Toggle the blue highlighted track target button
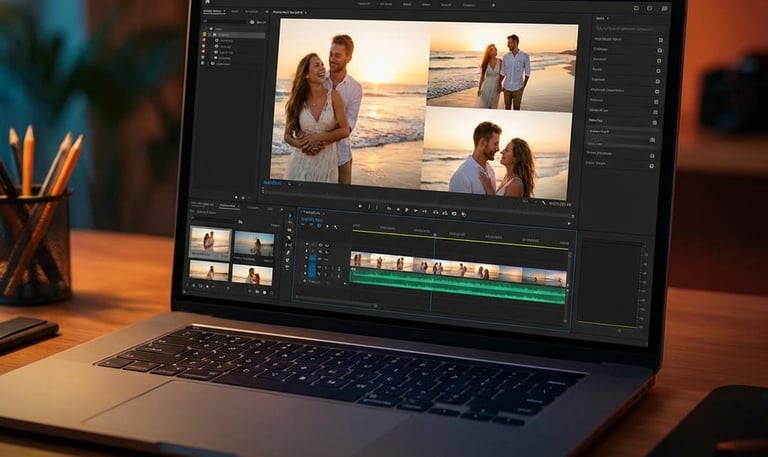The image size is (768, 457). click(312, 265)
